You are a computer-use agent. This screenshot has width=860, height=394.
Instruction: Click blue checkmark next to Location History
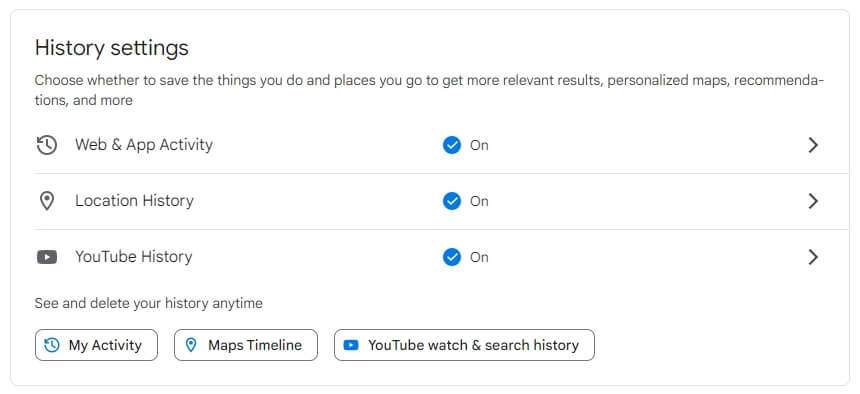452,201
